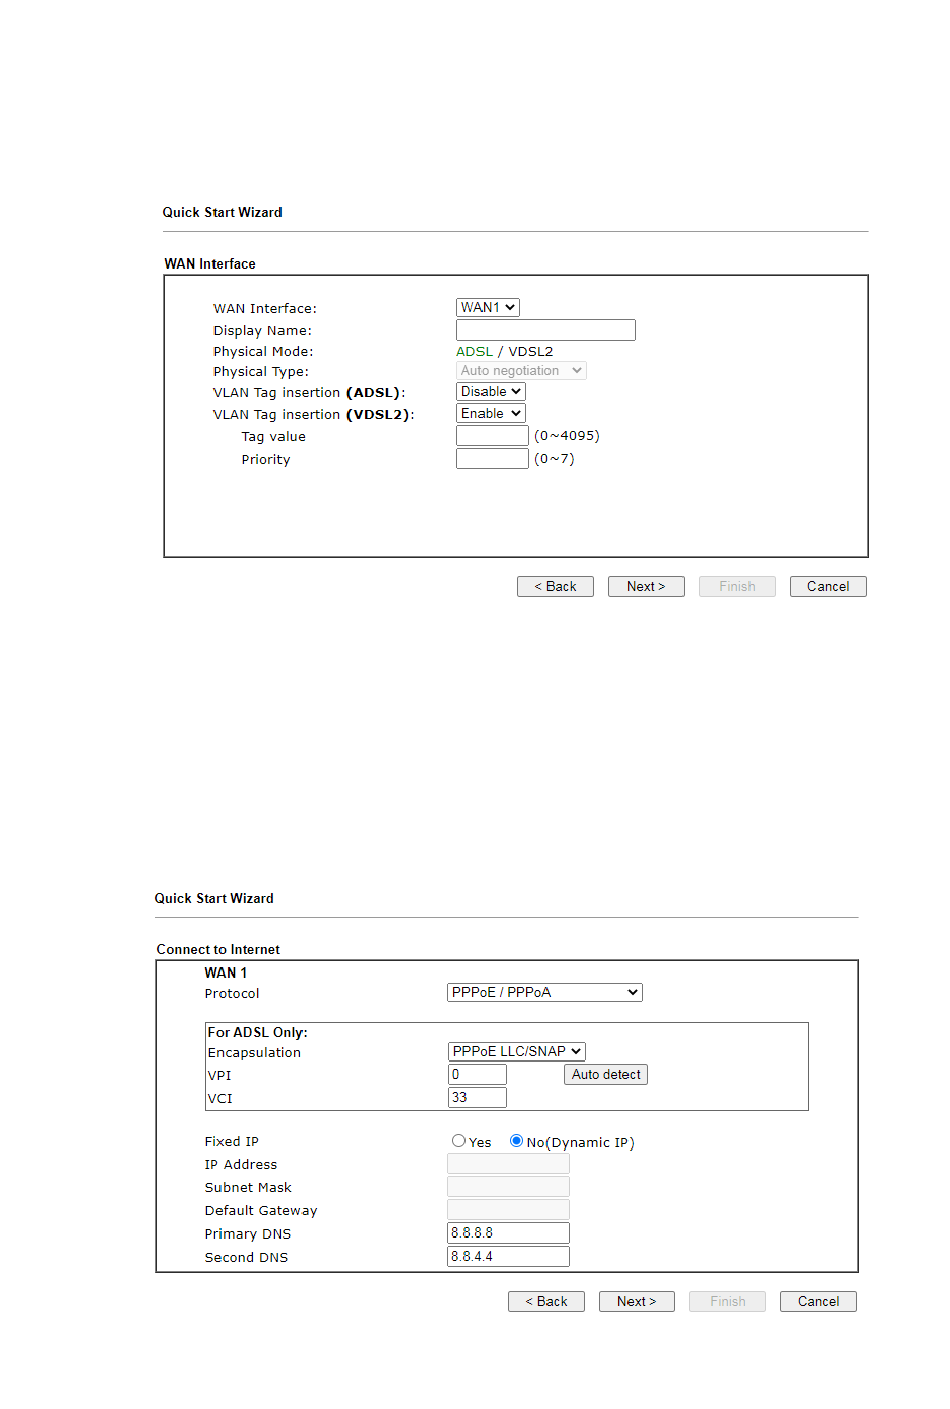Click the VPI input field
The height and width of the screenshot is (1409, 950).
[x=477, y=1074]
